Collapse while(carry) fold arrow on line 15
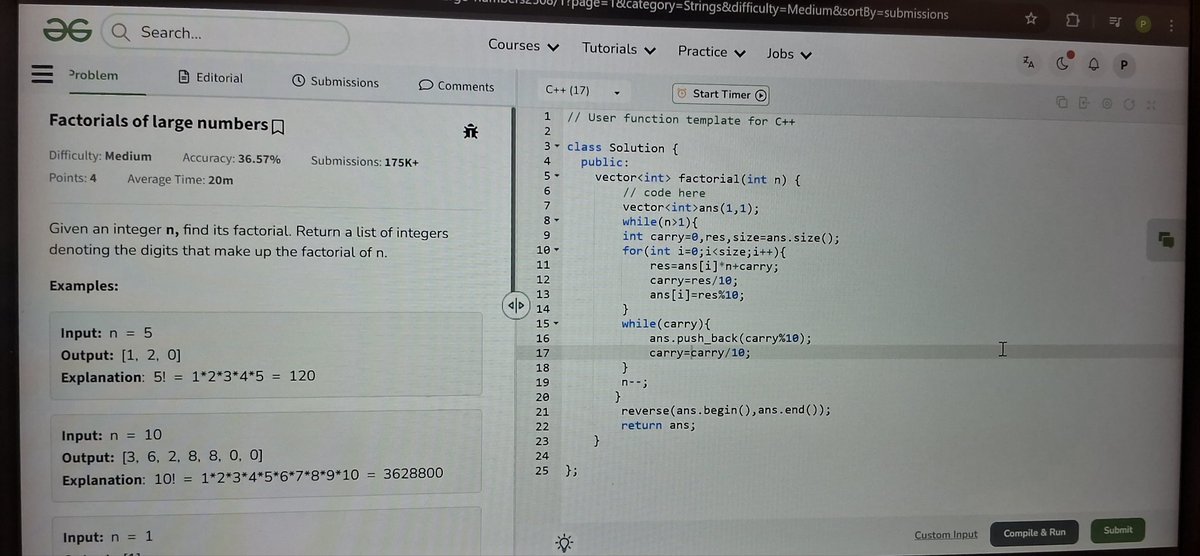This screenshot has width=1200, height=556. tap(558, 324)
